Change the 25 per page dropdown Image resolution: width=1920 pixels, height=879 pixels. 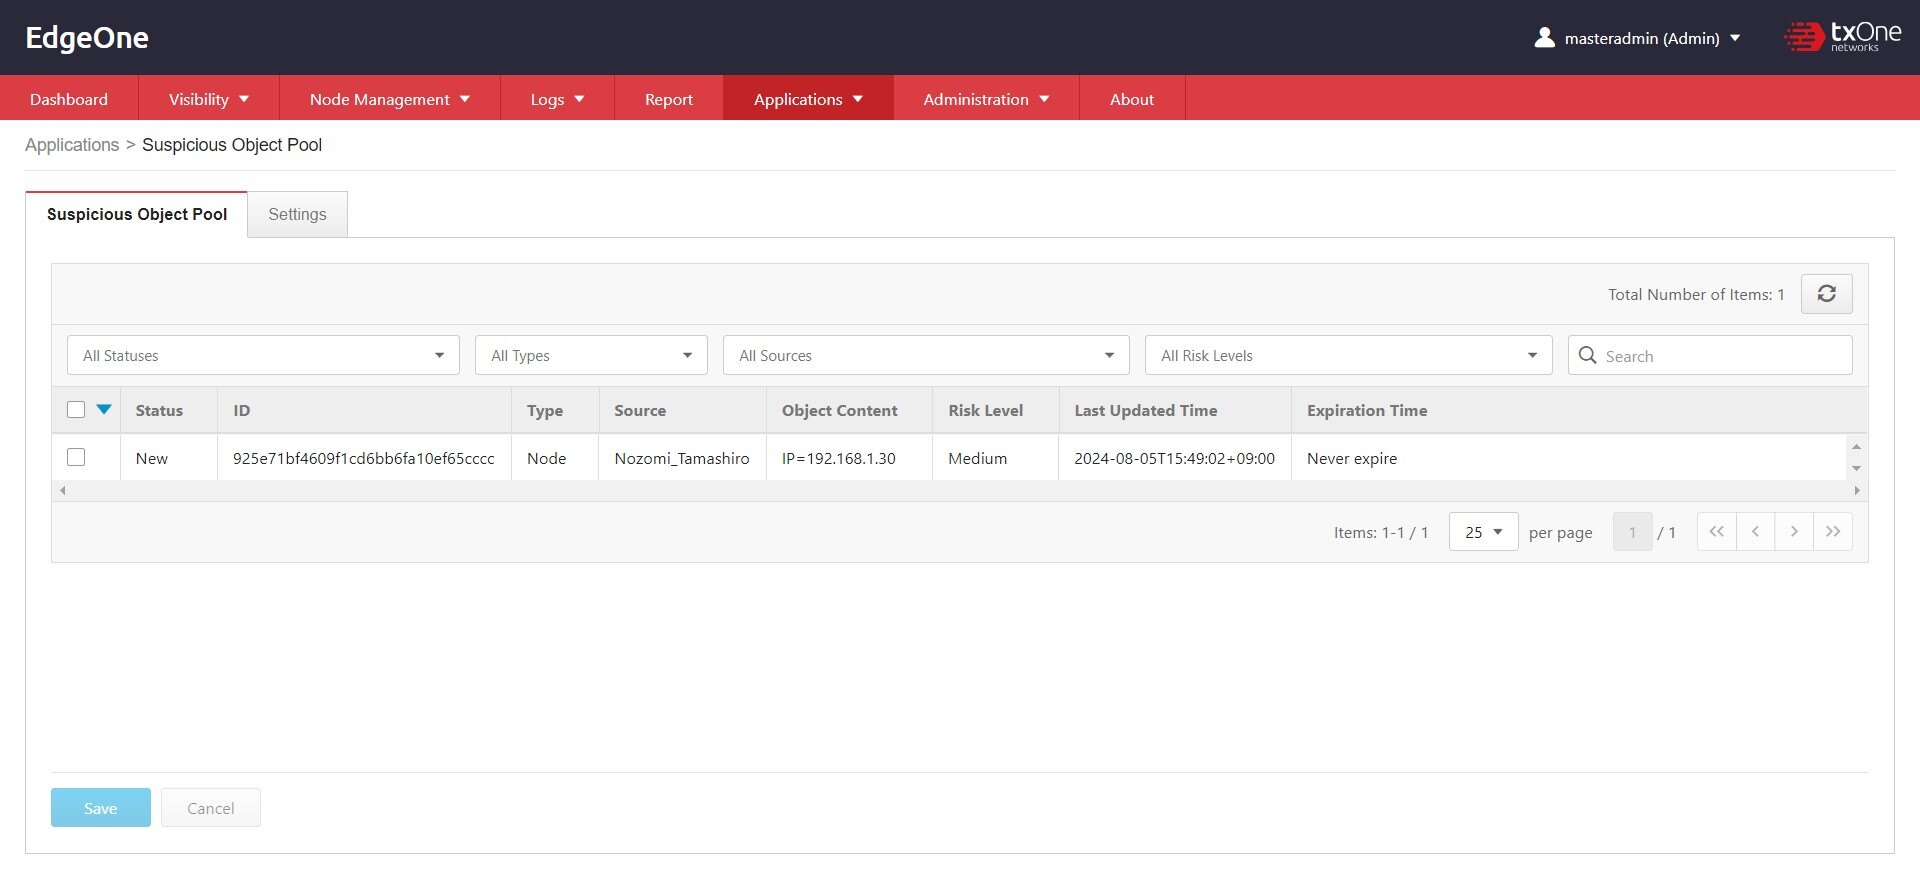point(1483,532)
